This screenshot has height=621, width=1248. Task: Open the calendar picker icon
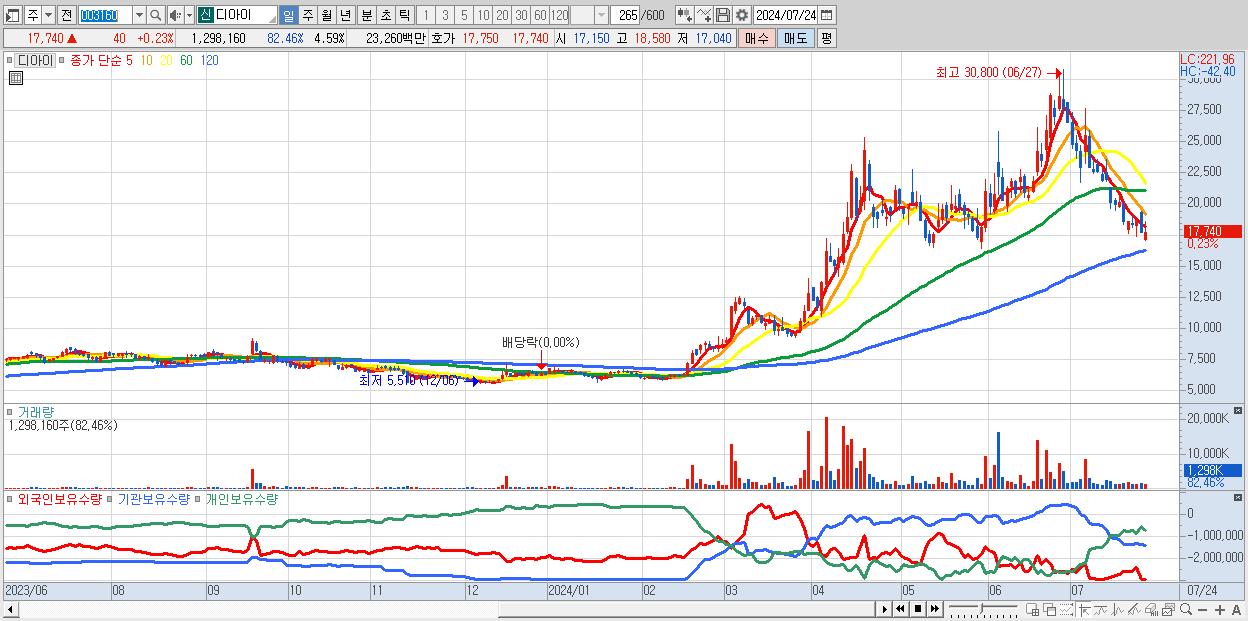(x=827, y=15)
